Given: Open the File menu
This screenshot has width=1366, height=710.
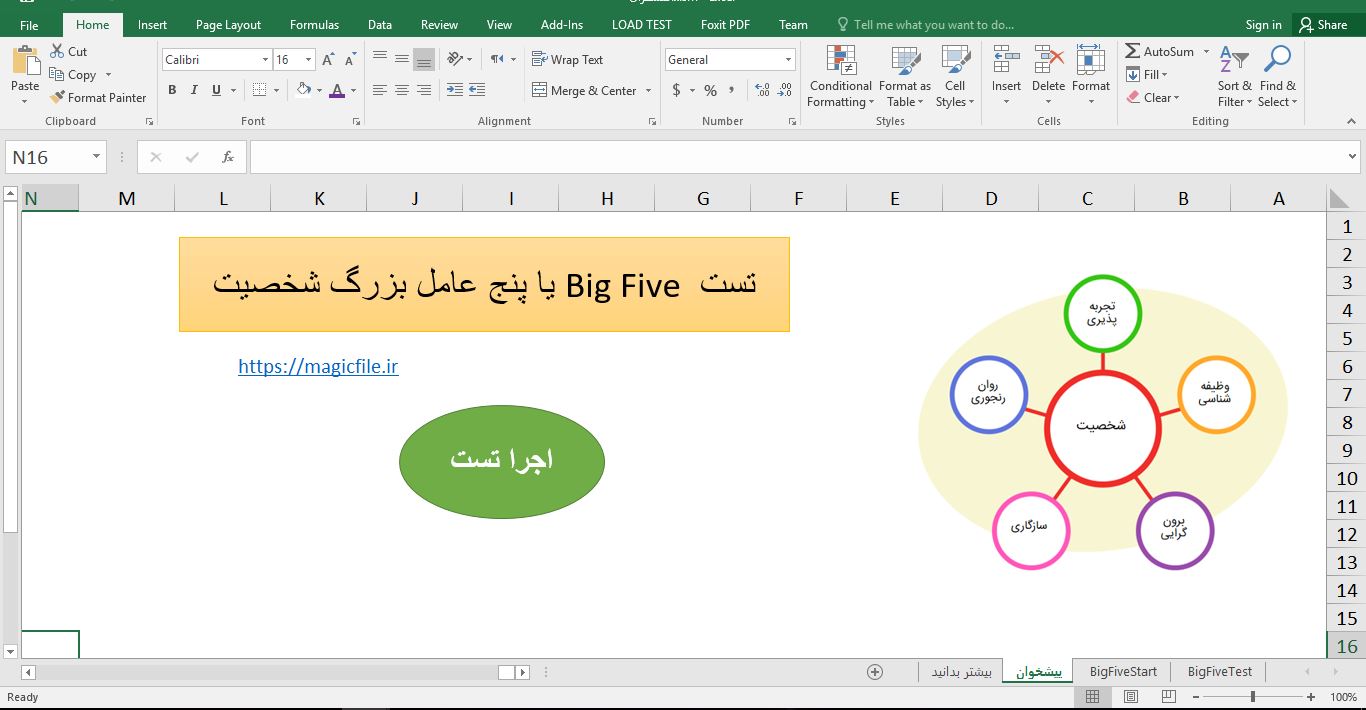Looking at the screenshot, I should pyautogui.click(x=29, y=25).
